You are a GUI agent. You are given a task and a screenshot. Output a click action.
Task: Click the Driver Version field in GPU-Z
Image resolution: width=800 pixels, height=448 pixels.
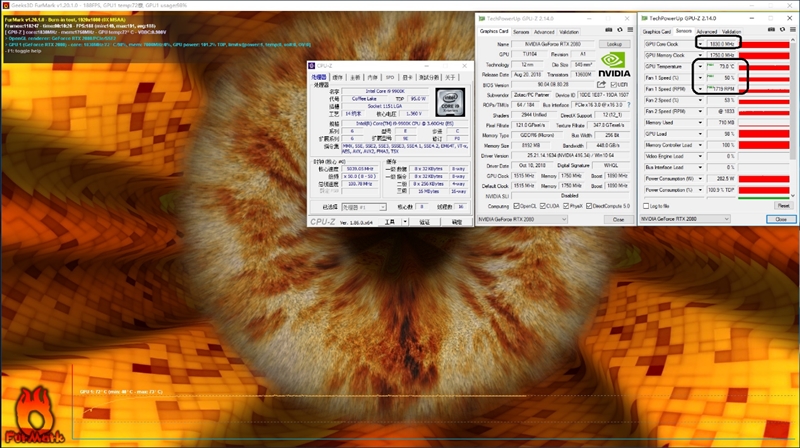[571, 156]
